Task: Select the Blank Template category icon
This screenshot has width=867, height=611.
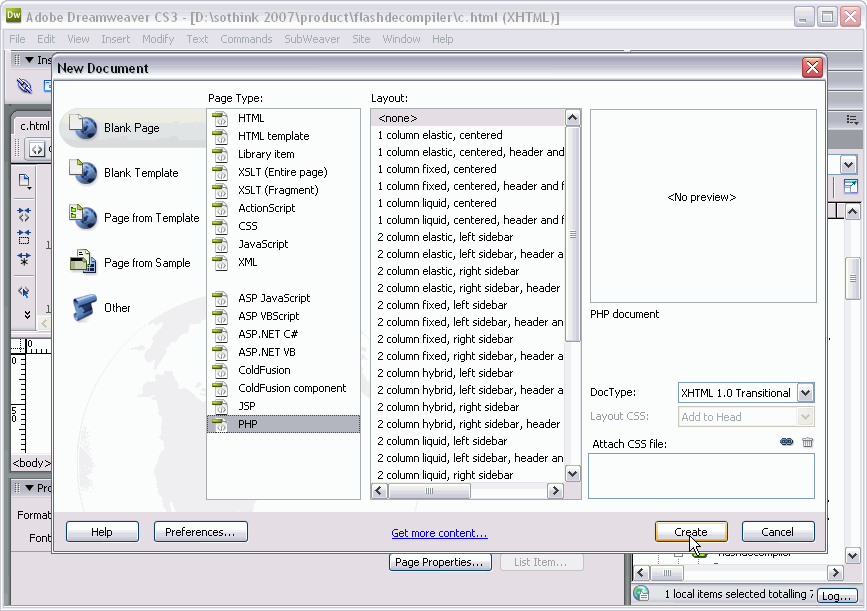Action: [x=83, y=172]
